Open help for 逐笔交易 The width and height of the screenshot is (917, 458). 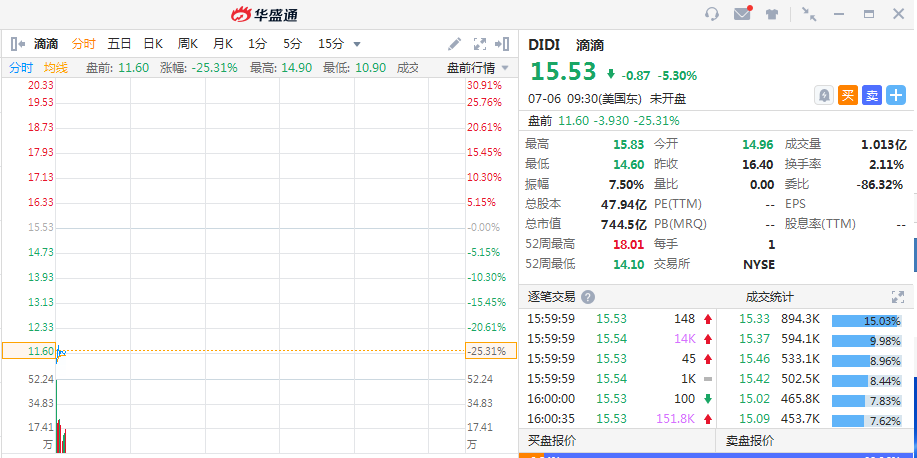click(588, 297)
